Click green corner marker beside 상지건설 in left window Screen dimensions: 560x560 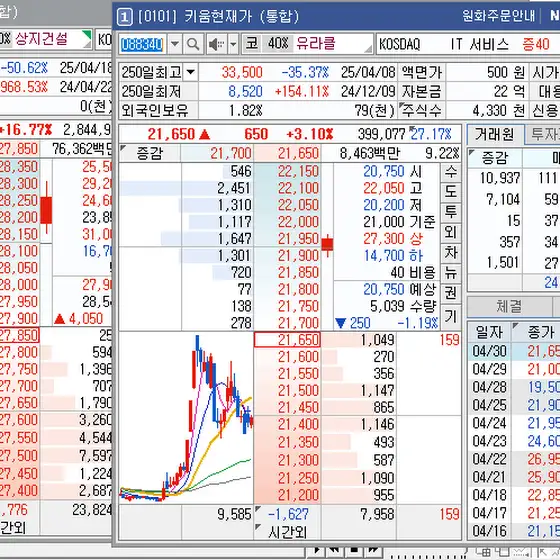[x=87, y=35]
